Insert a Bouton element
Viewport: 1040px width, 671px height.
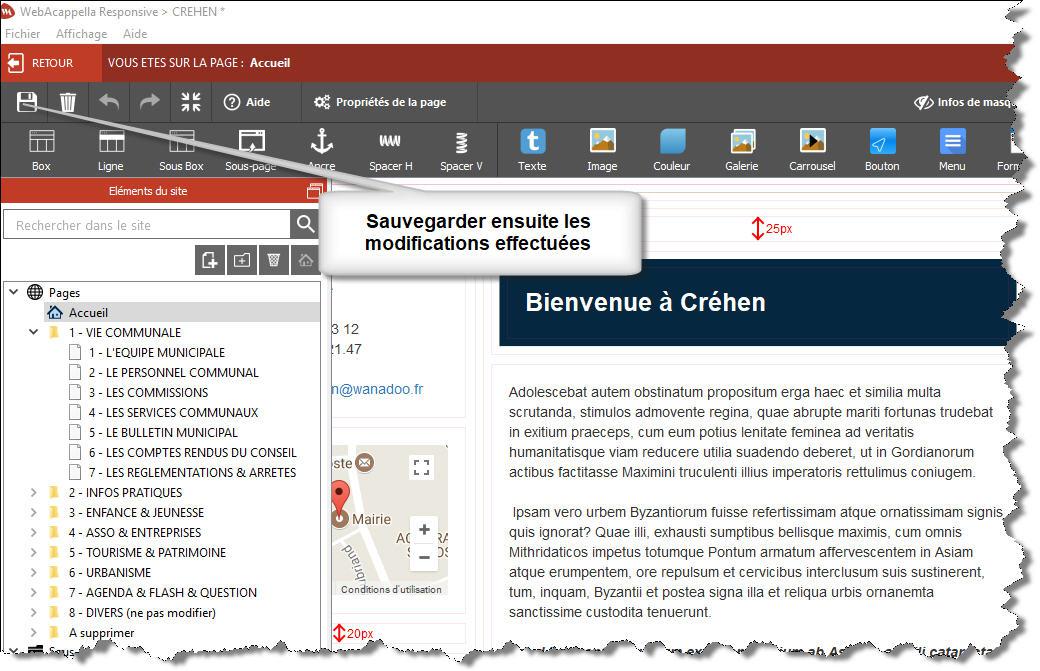pos(882,149)
